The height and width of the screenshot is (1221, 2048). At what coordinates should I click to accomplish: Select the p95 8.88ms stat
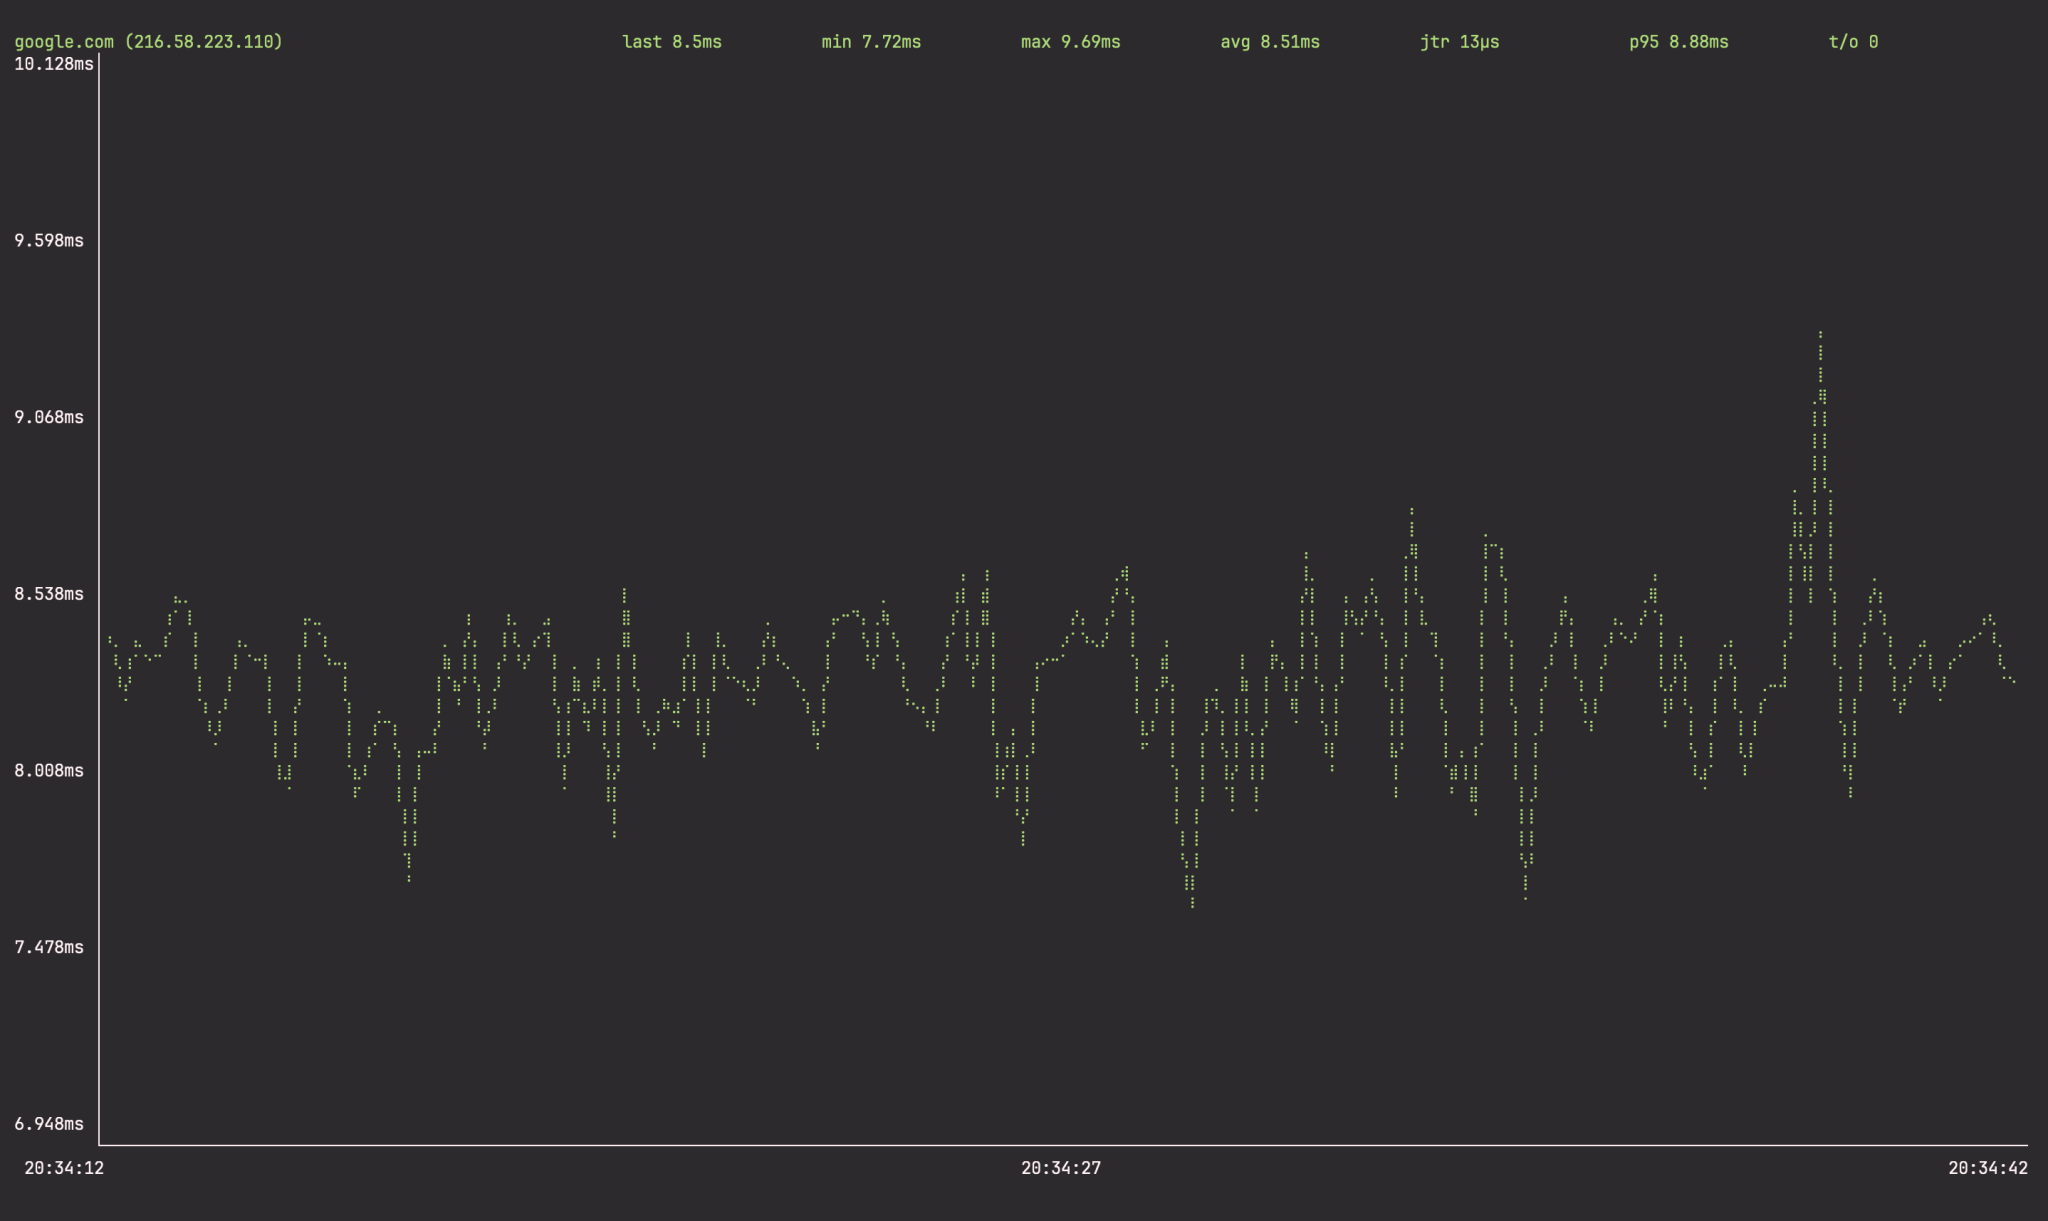tap(1678, 42)
